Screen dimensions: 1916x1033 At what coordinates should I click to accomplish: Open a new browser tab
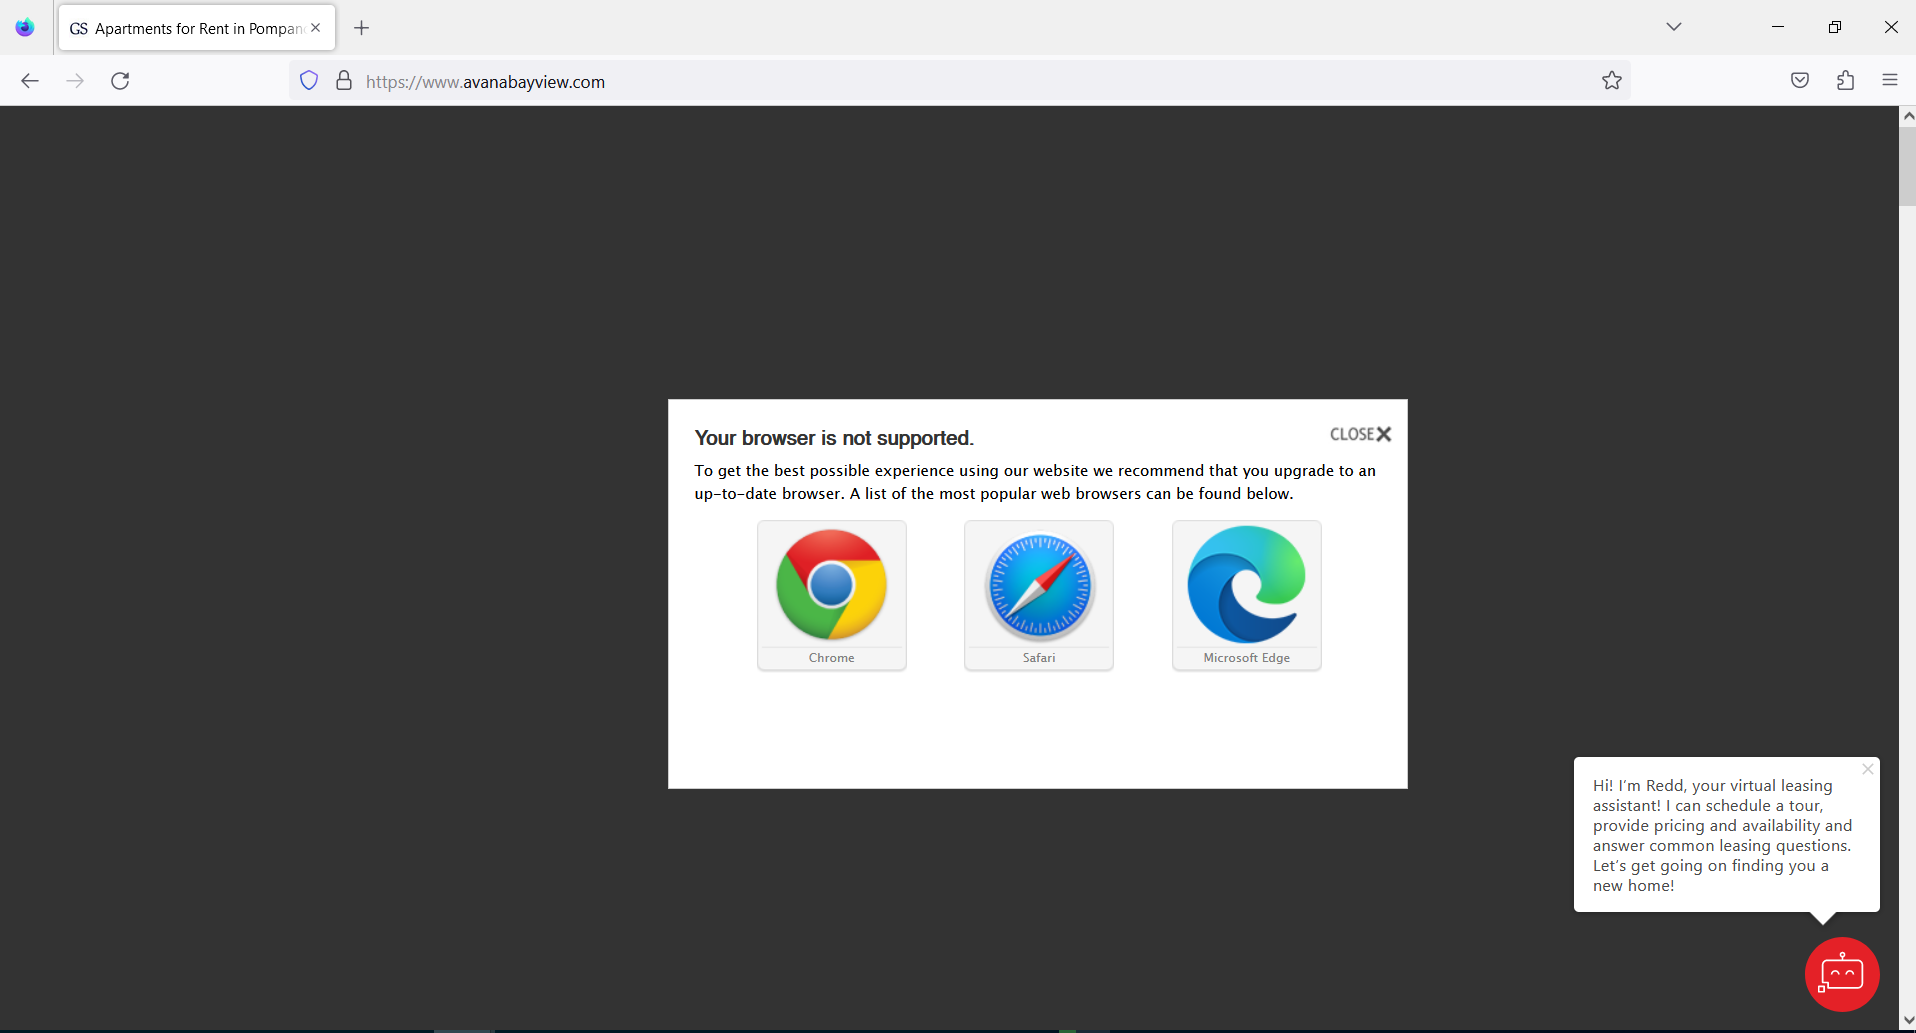362,28
